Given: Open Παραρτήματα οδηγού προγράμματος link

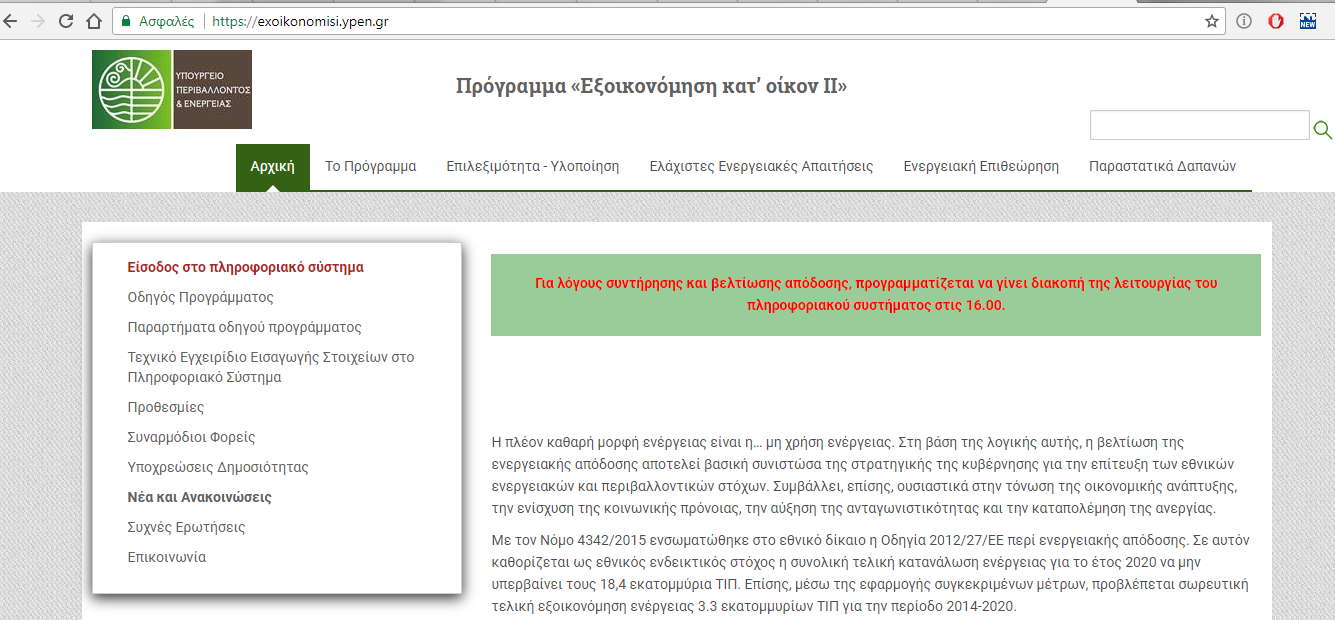Looking at the screenshot, I should tap(245, 327).
